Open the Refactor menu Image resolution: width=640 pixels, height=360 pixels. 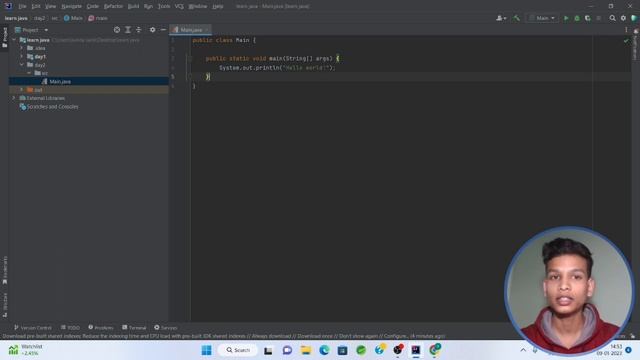tap(113, 7)
